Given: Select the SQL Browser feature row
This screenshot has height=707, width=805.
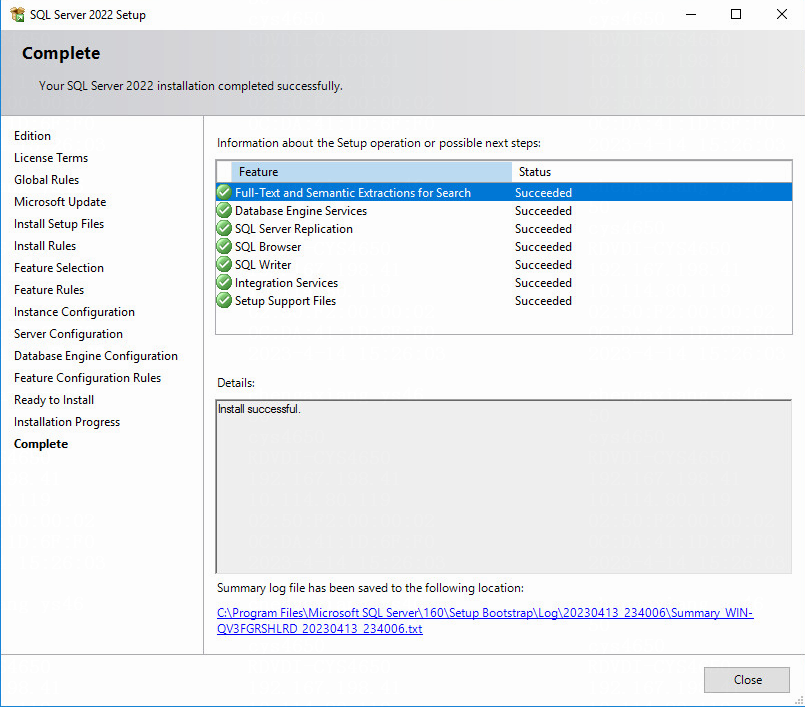Looking at the screenshot, I should point(504,246).
